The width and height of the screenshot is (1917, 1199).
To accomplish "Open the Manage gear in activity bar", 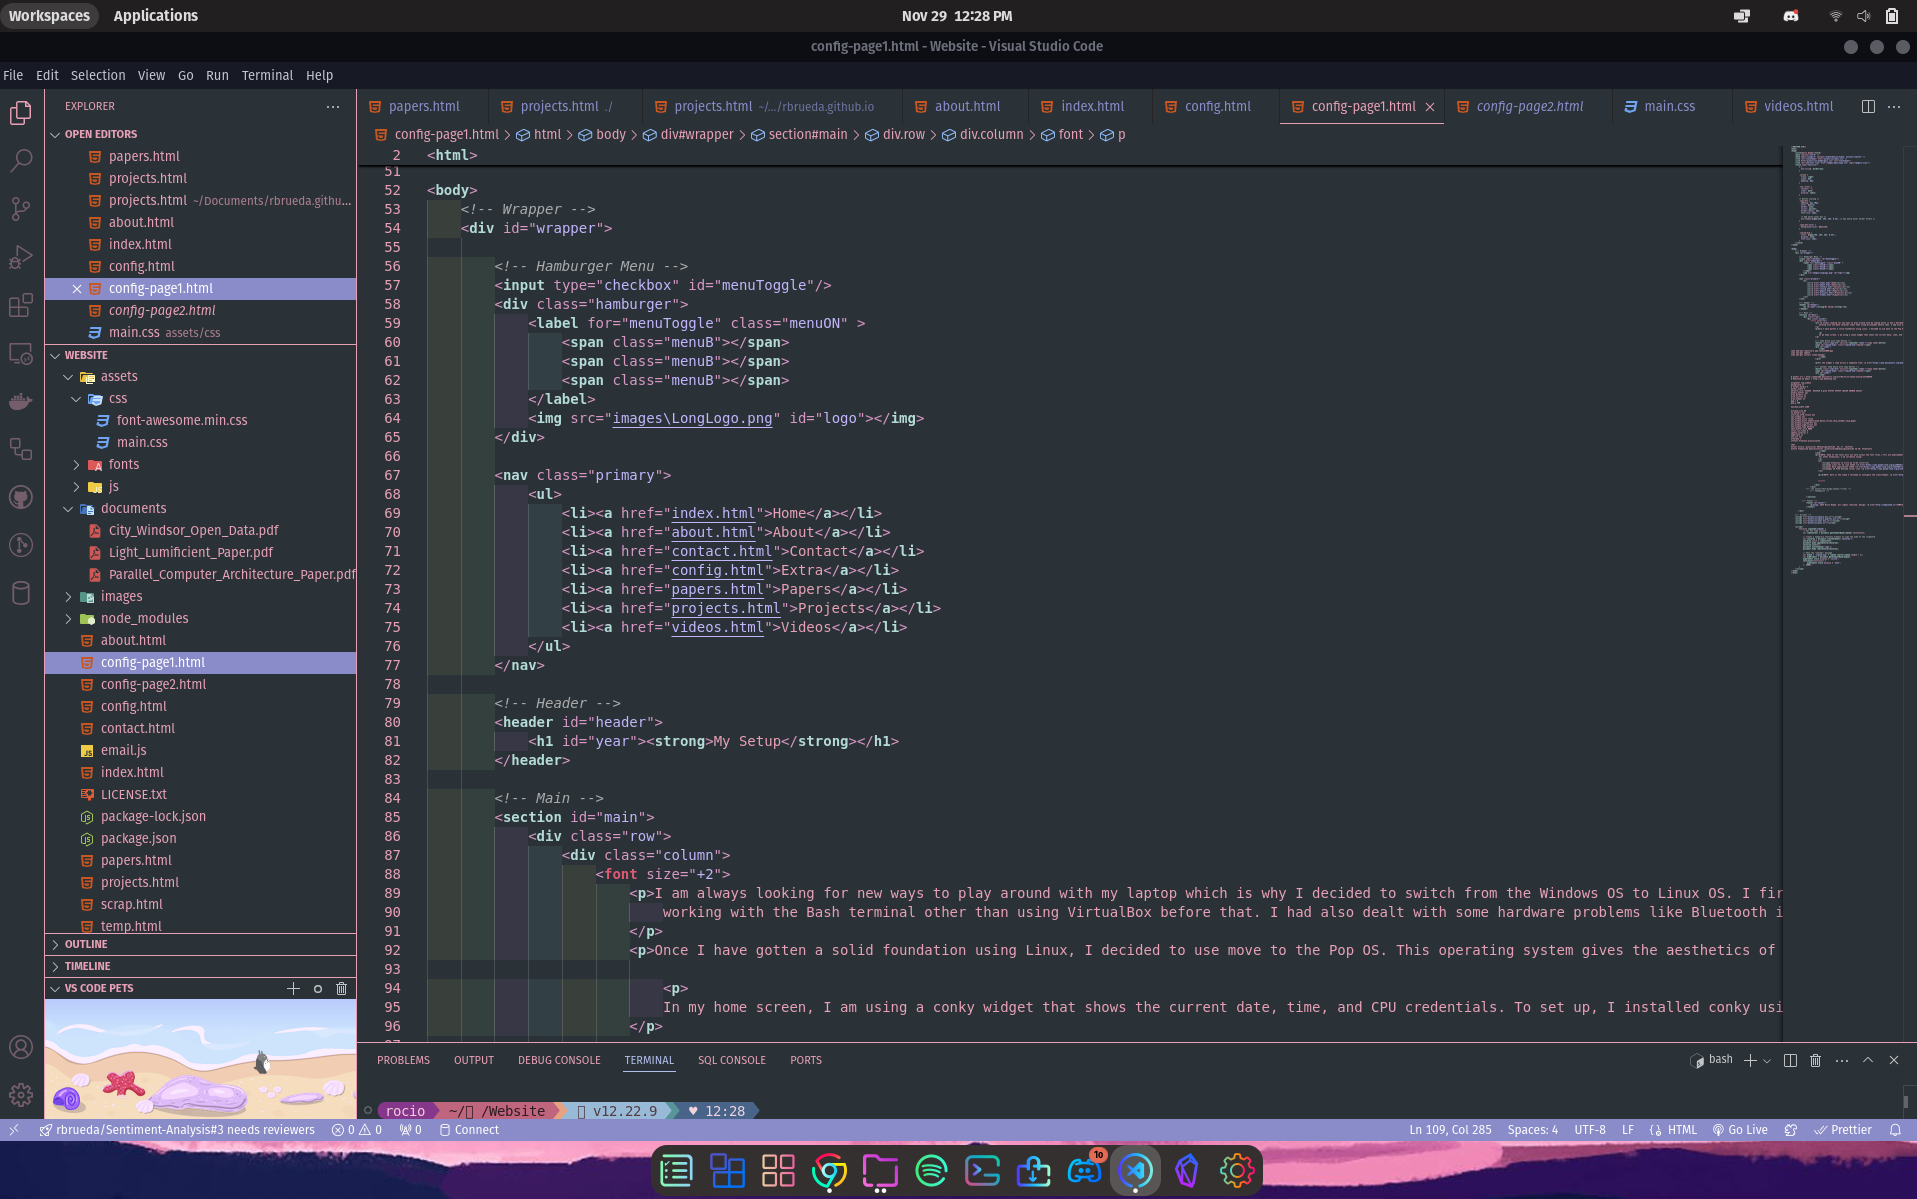I will (x=21, y=1095).
